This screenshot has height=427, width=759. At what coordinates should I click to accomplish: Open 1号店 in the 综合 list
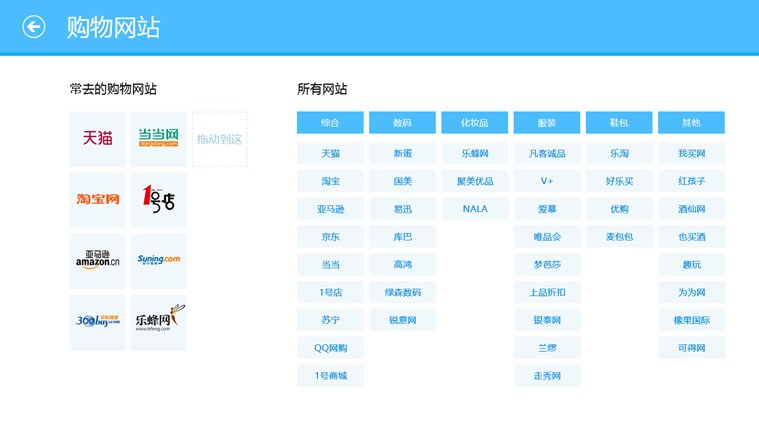click(x=330, y=292)
